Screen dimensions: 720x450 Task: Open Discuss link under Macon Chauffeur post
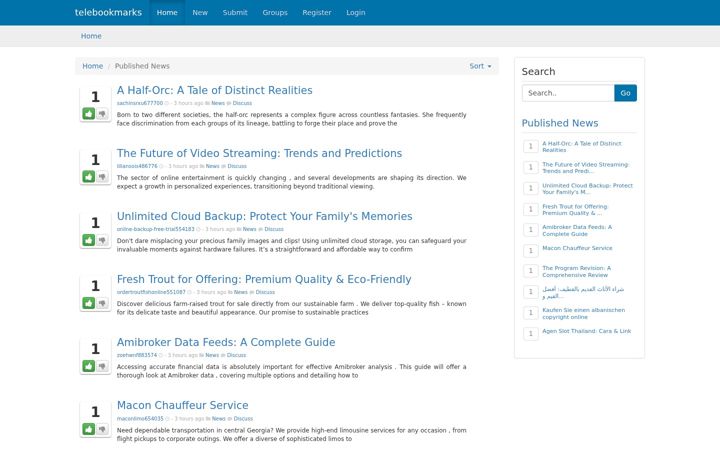(x=243, y=419)
